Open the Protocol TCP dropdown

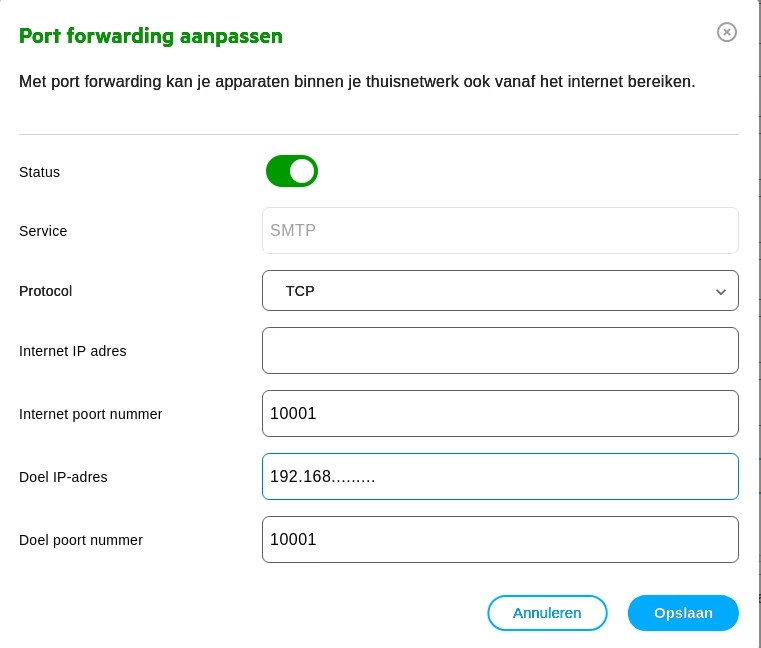coord(499,291)
